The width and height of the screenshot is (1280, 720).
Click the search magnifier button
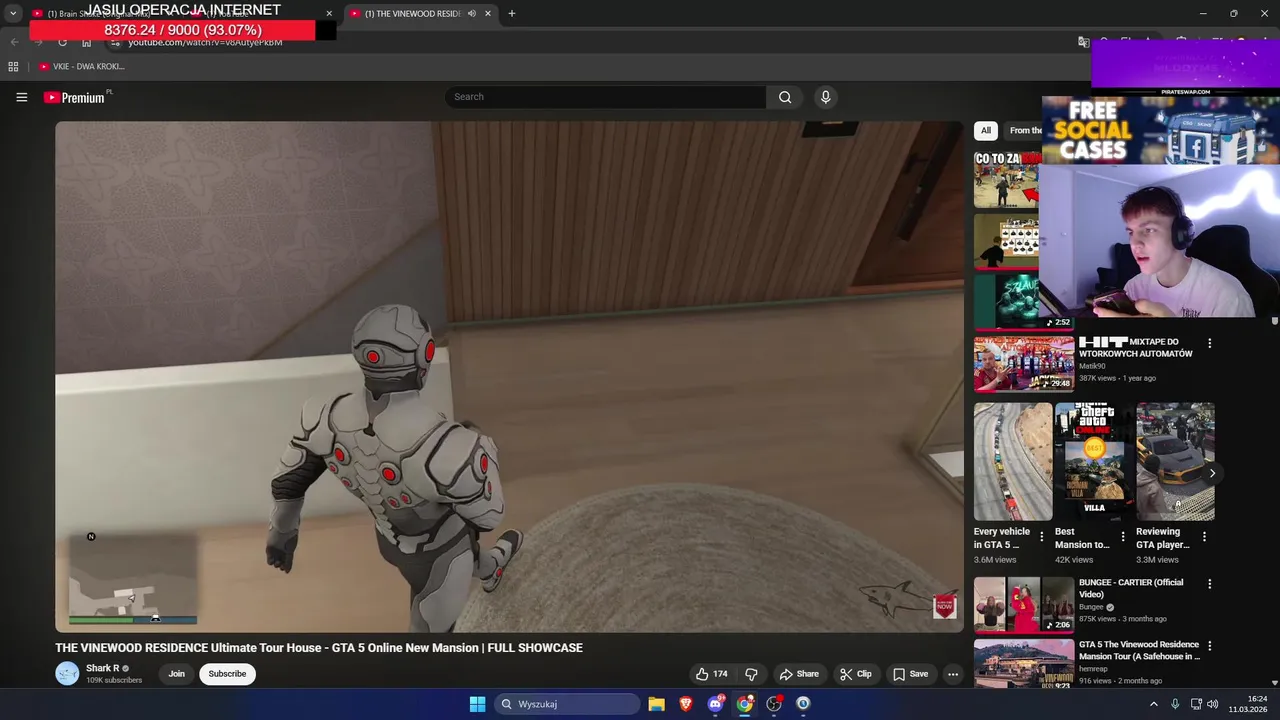click(785, 97)
